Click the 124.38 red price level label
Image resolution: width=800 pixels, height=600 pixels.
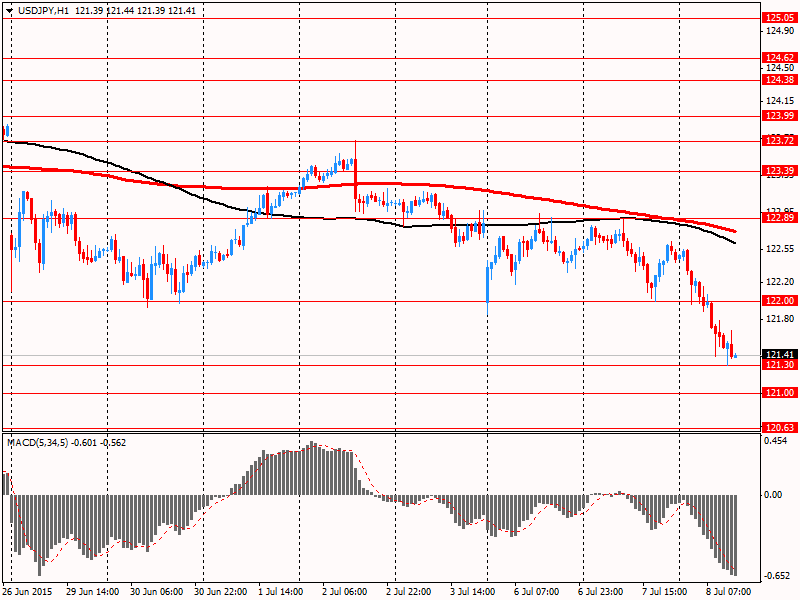(x=780, y=80)
